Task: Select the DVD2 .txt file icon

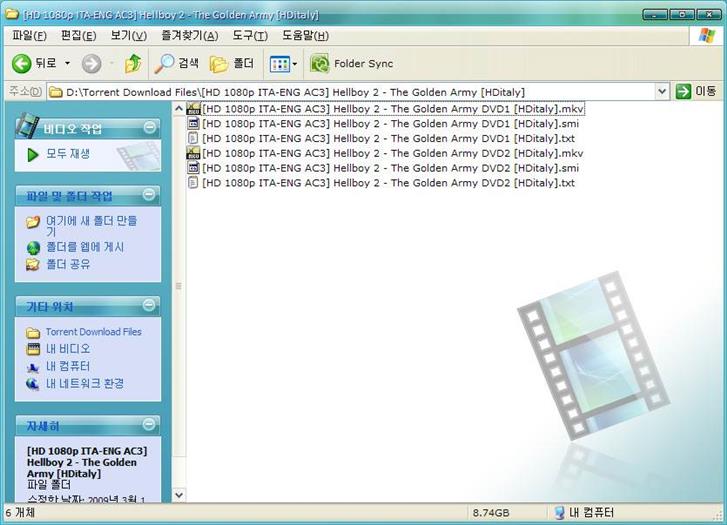Action: point(193,183)
